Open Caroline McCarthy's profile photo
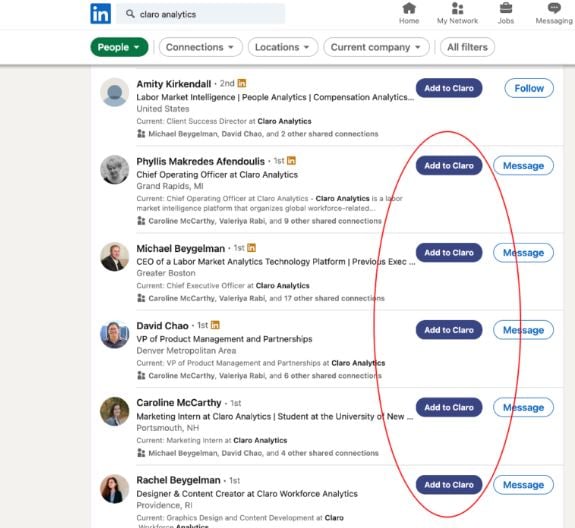The width and height of the screenshot is (575, 528). click(115, 411)
